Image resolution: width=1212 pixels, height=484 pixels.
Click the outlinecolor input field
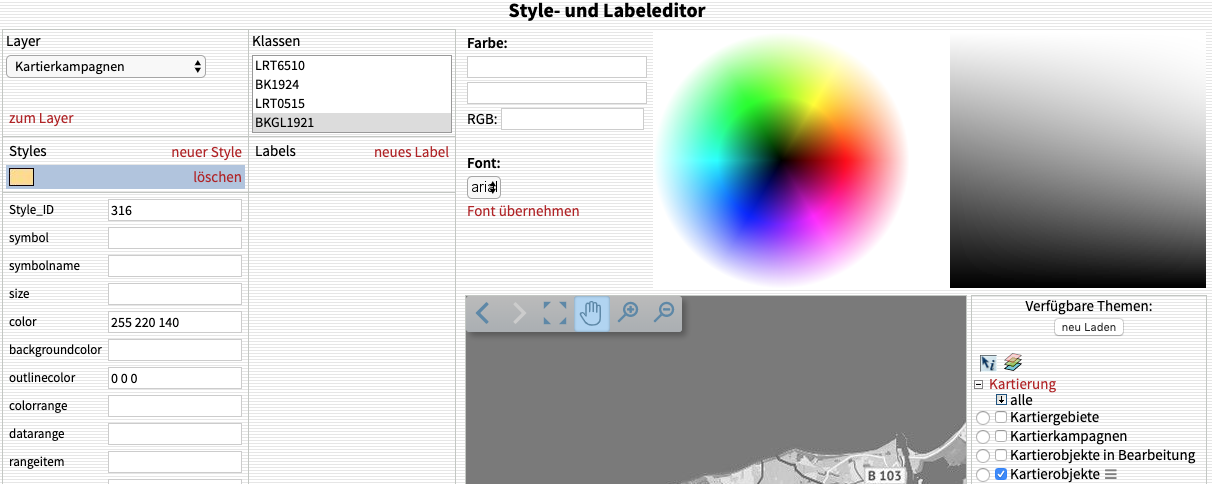tap(174, 378)
